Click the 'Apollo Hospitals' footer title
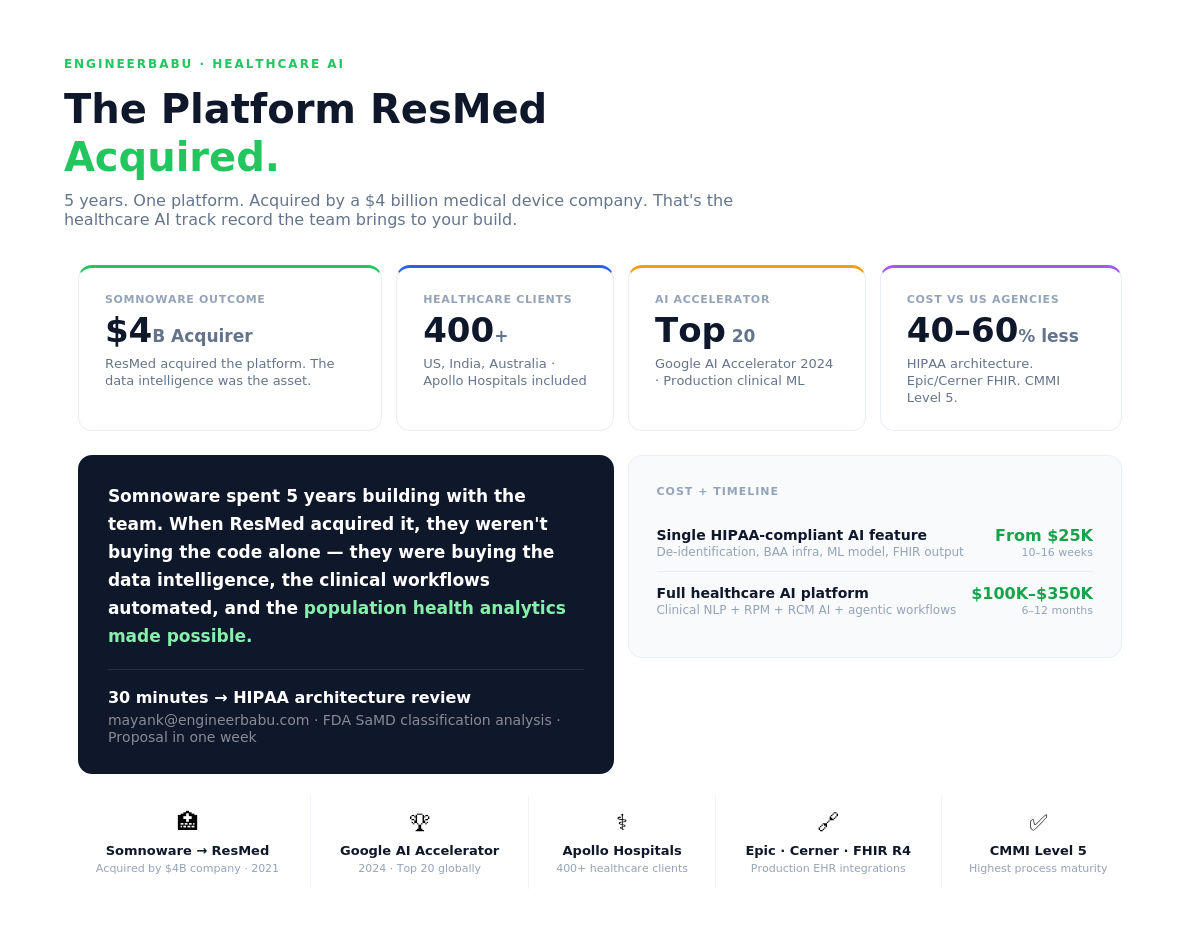The width and height of the screenshot is (1200, 946). click(x=622, y=851)
